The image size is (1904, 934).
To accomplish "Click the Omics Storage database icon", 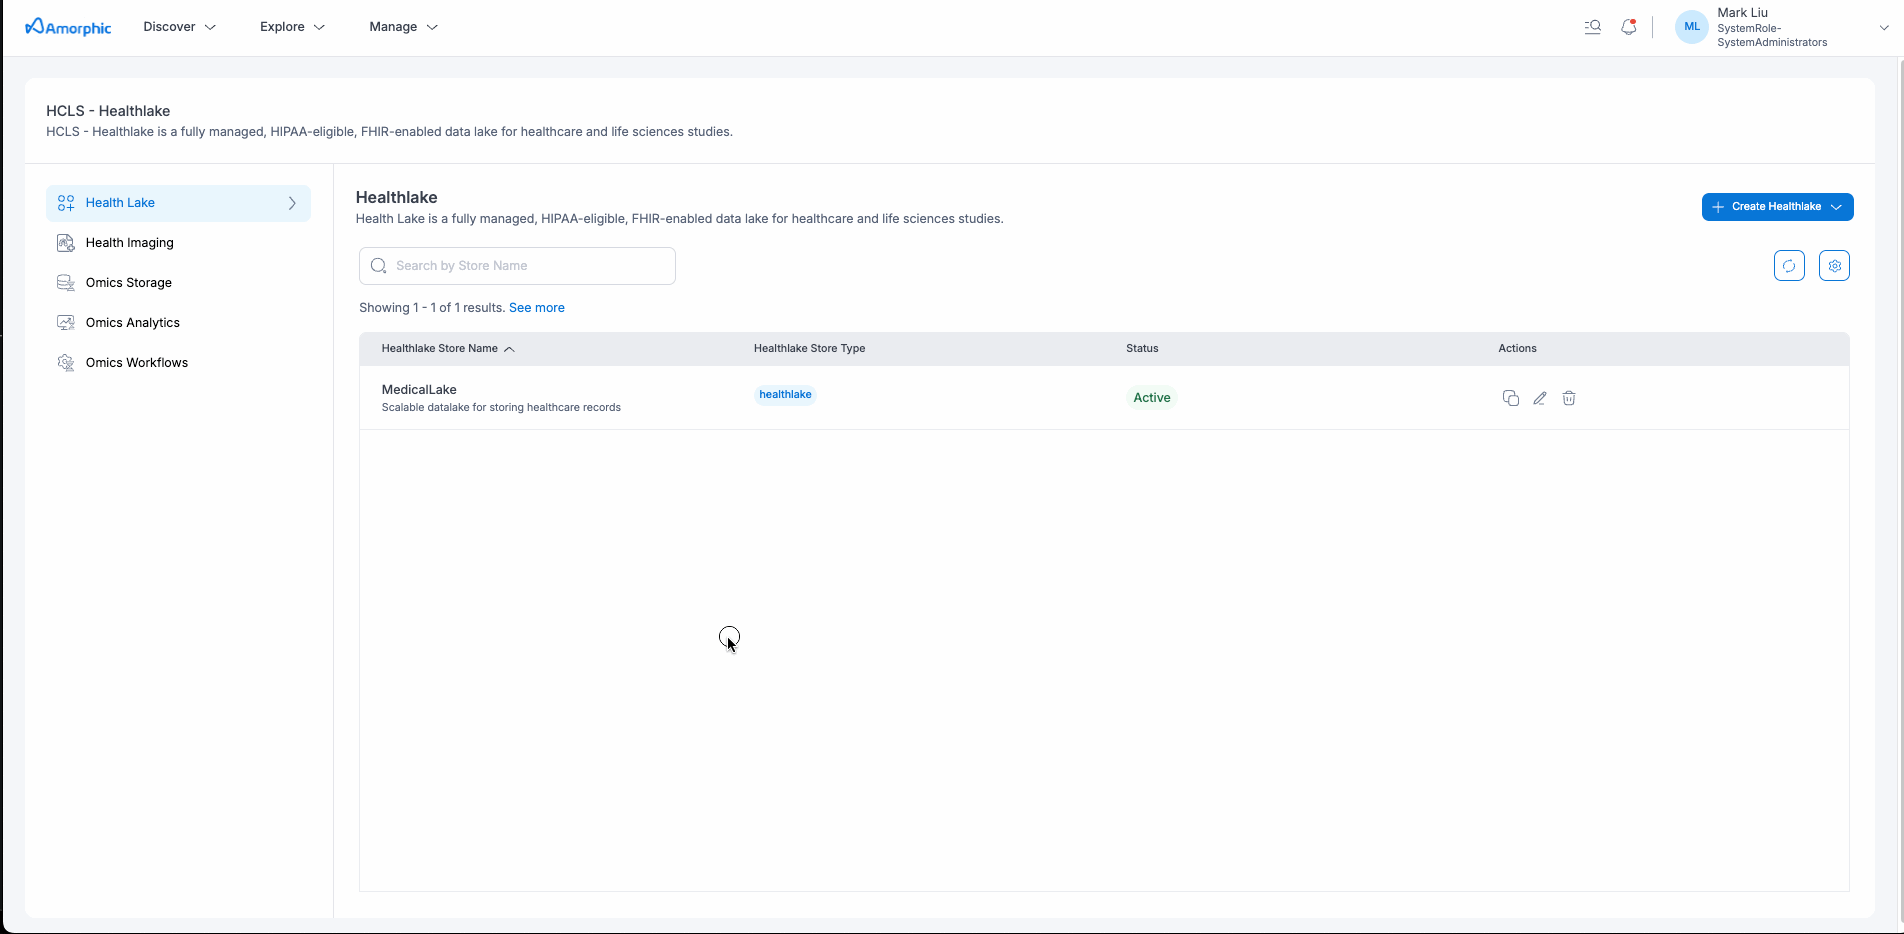I will tap(66, 283).
